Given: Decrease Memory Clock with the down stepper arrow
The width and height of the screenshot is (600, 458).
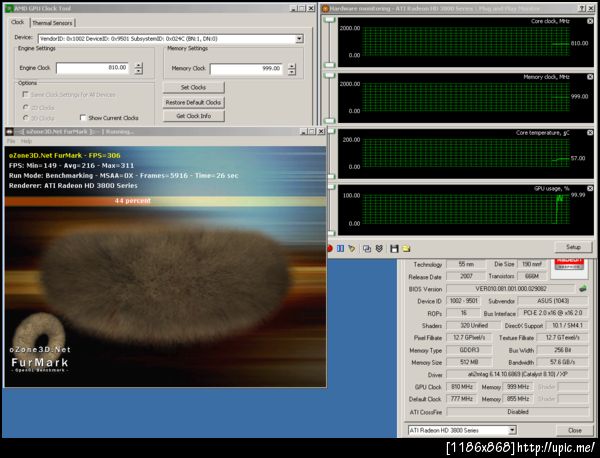Looking at the screenshot, I should 292,72.
